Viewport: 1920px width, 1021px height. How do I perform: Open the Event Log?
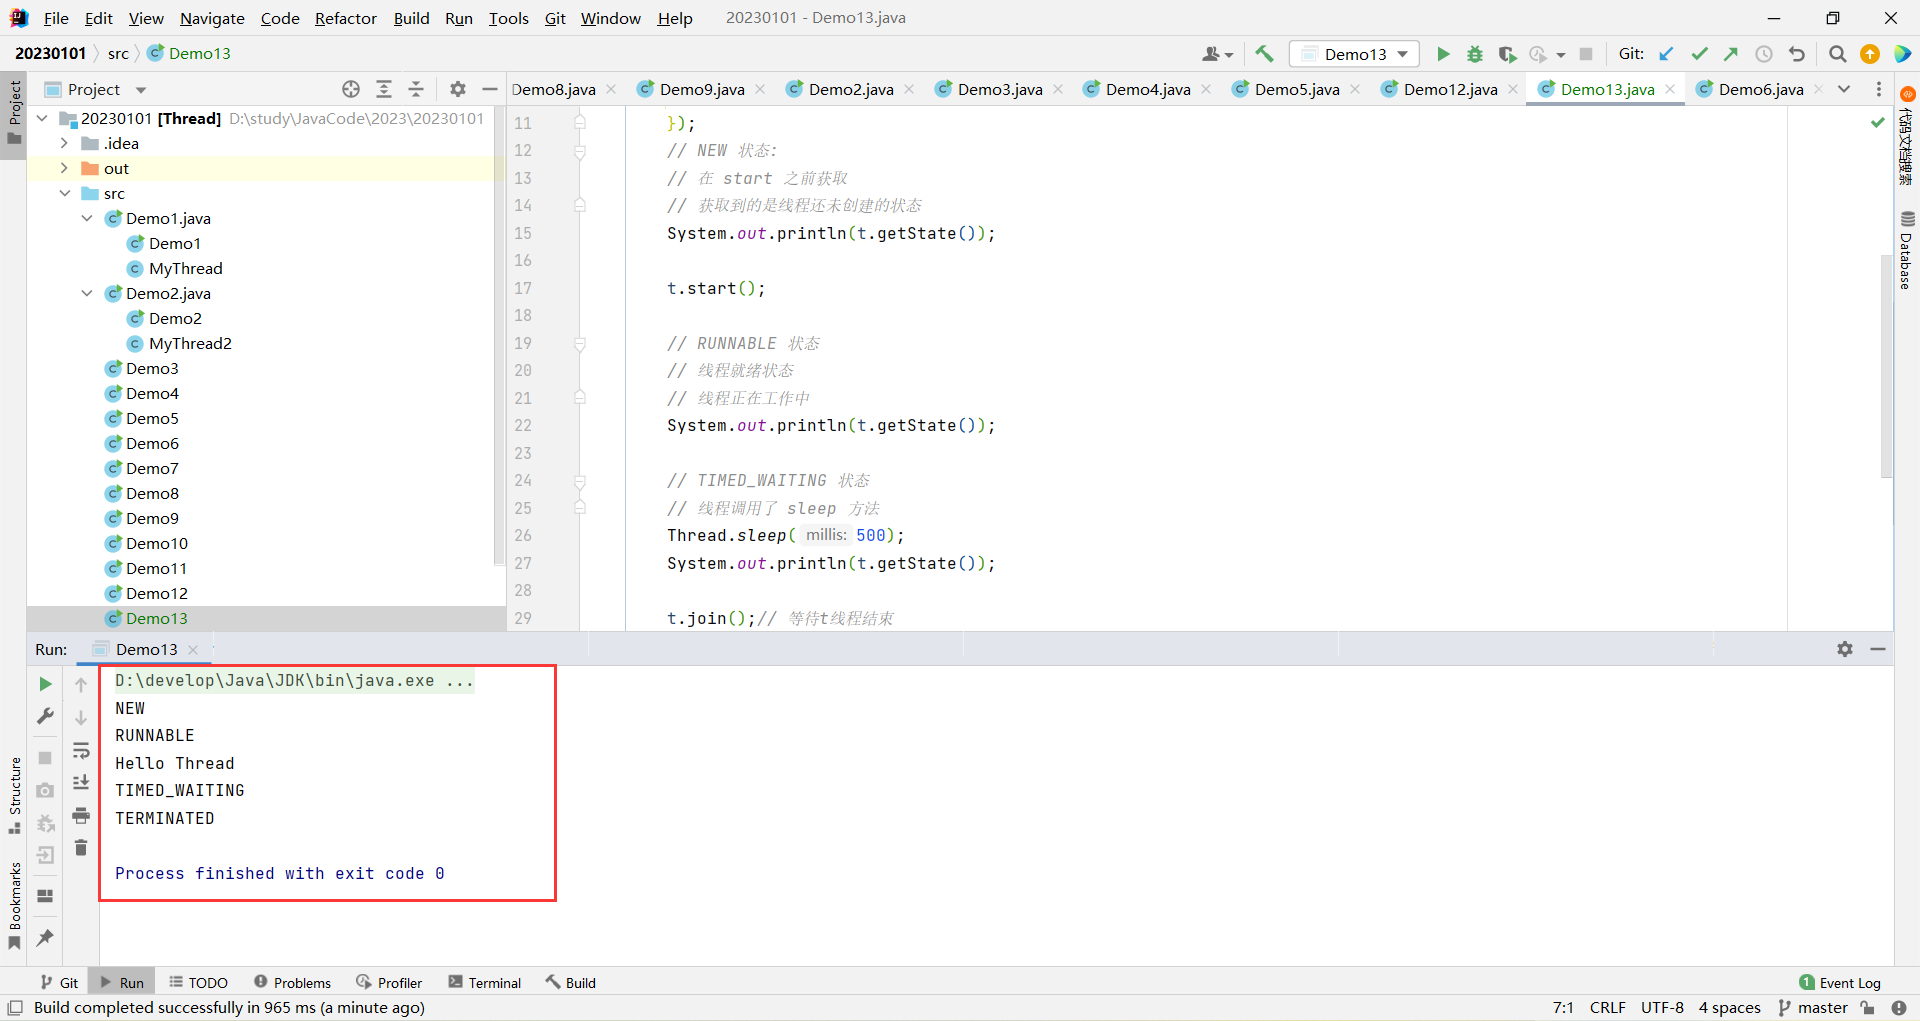[1840, 983]
